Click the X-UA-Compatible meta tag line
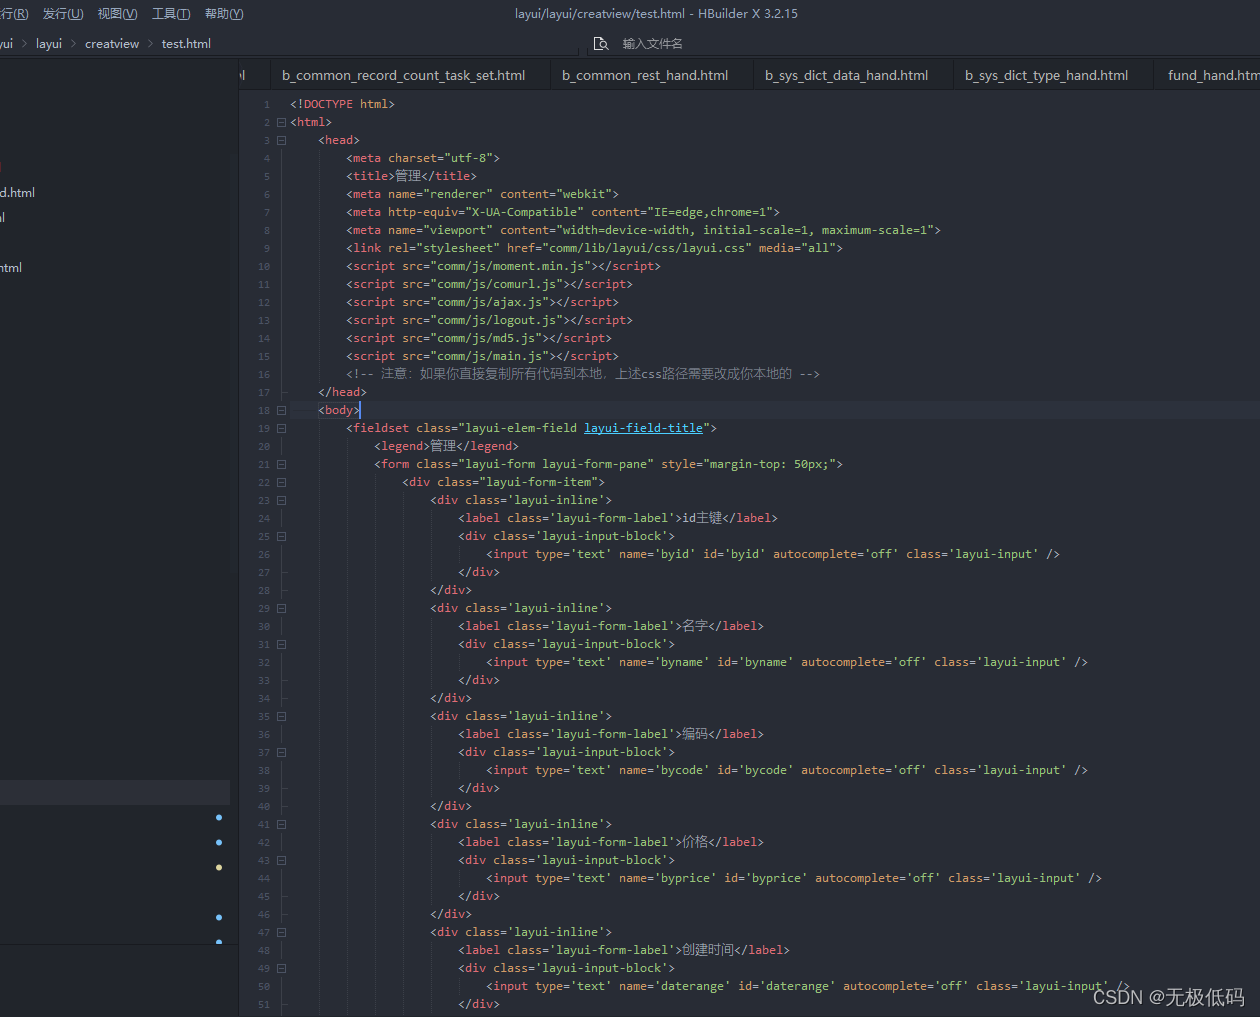The image size is (1260, 1017). pos(563,212)
